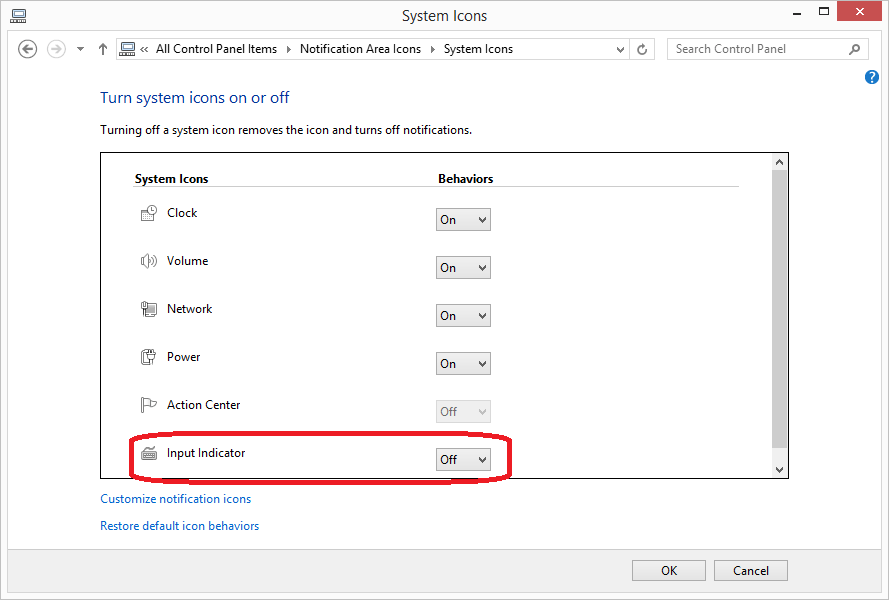The height and width of the screenshot is (600, 889).
Task: Open the Network behavior dropdown
Action: click(463, 315)
